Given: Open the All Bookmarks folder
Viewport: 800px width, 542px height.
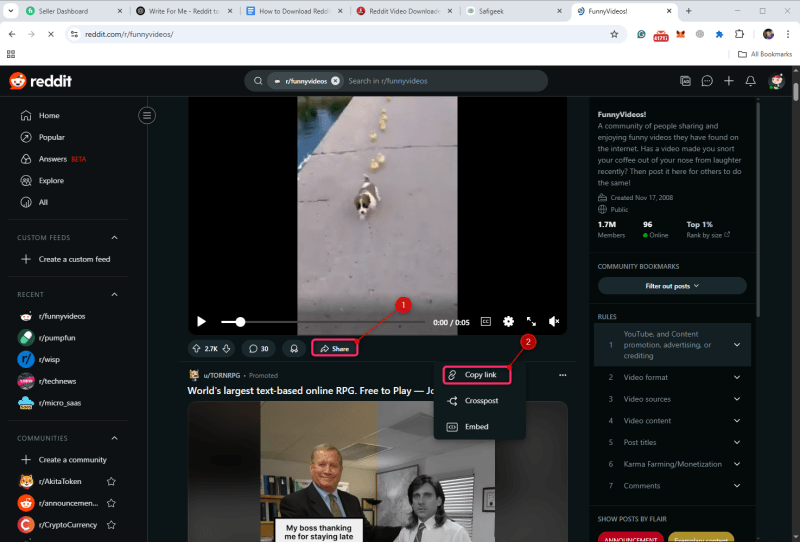Looking at the screenshot, I should [x=765, y=54].
